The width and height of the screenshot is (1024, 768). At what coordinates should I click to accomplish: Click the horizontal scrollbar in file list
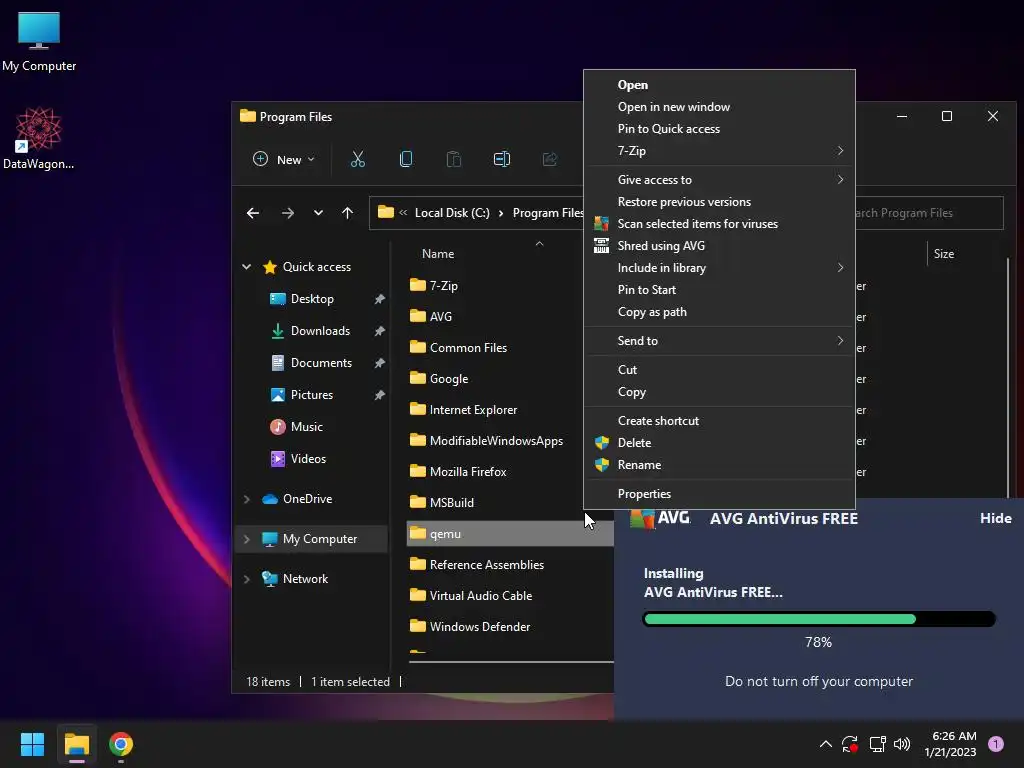[511, 662]
